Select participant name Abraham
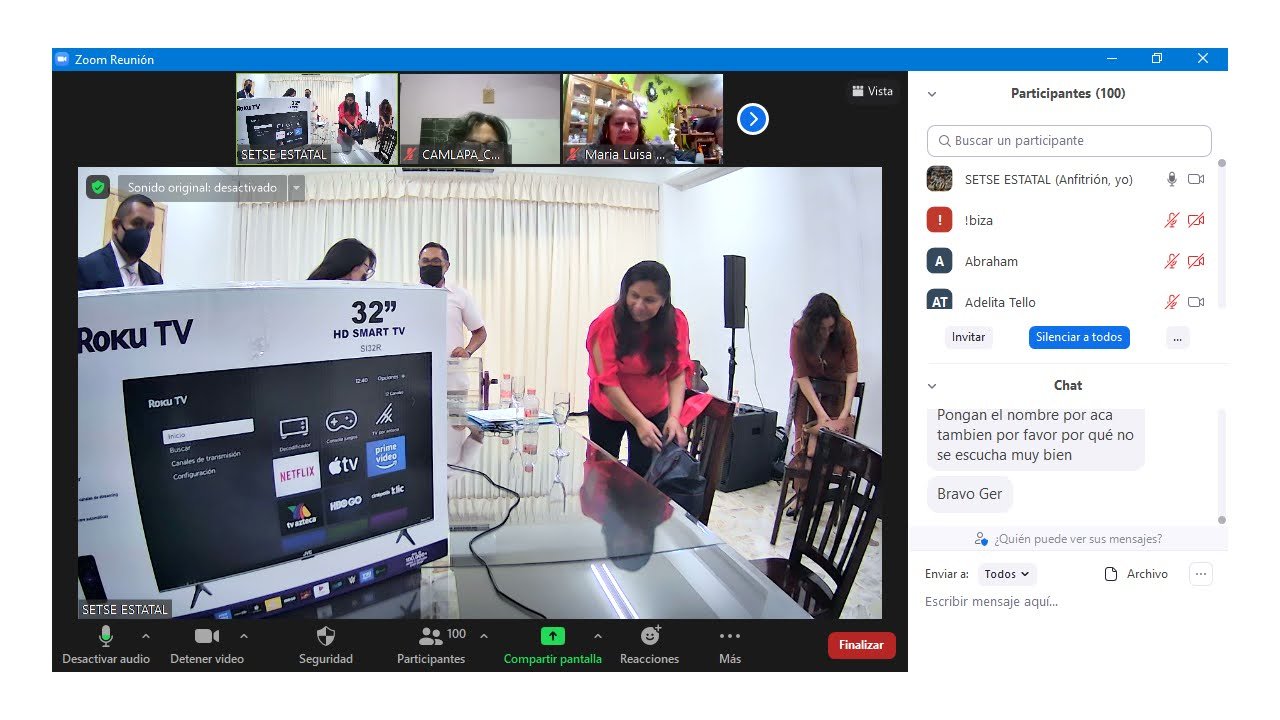The image size is (1280, 720). coord(991,262)
